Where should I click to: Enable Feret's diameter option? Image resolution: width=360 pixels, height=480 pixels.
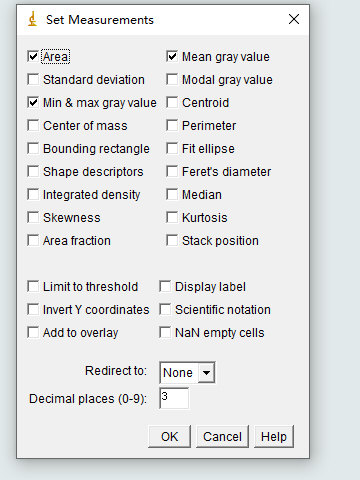pos(172,171)
